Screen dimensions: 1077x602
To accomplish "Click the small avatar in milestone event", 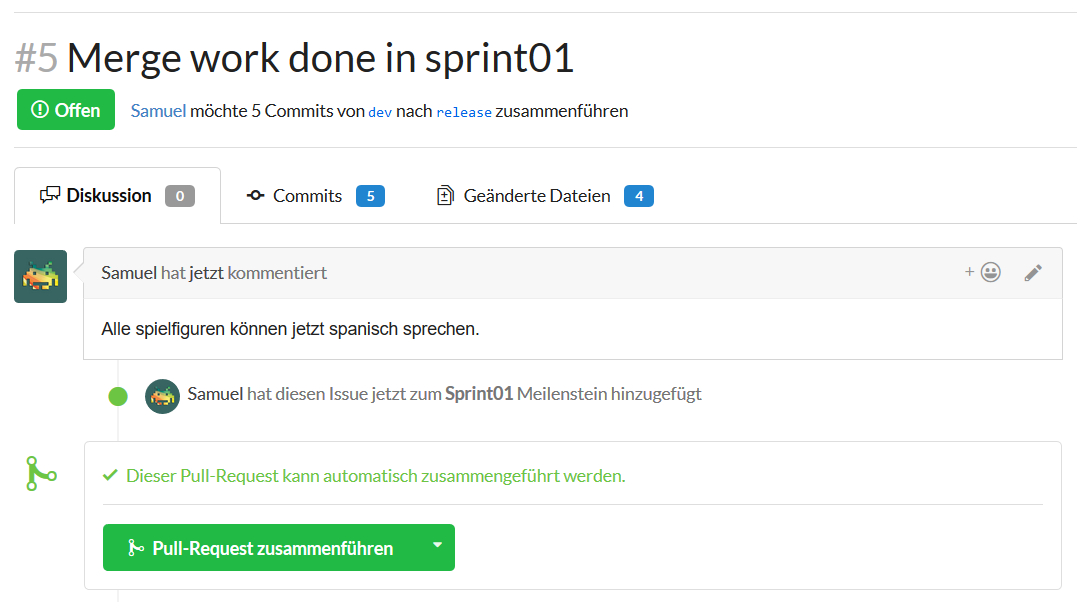I will click(162, 396).
